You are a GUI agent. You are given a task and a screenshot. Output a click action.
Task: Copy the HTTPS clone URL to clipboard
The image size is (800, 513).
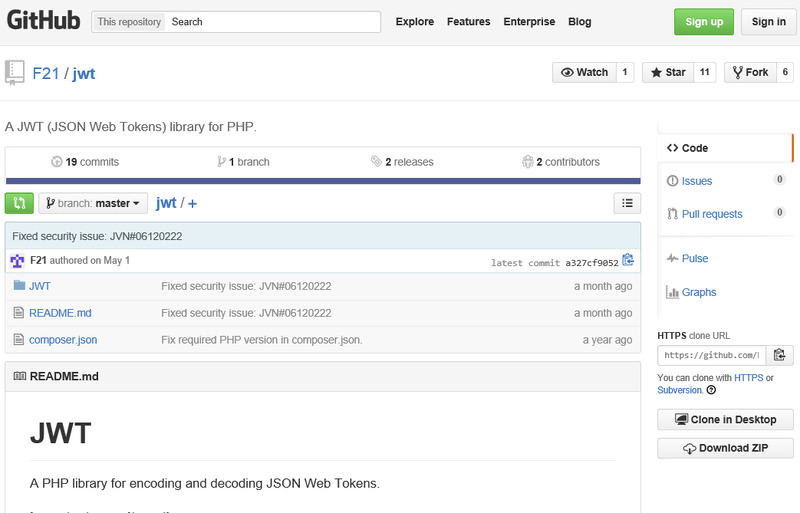tap(781, 355)
